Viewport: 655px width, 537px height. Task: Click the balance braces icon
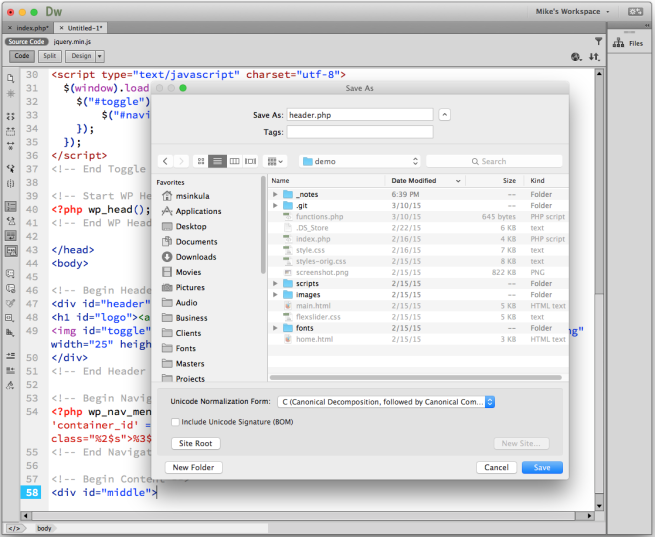click(x=11, y=183)
